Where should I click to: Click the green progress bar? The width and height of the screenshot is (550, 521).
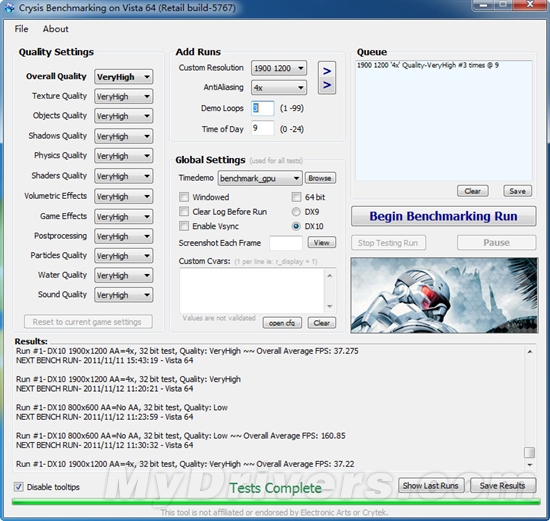(276, 502)
